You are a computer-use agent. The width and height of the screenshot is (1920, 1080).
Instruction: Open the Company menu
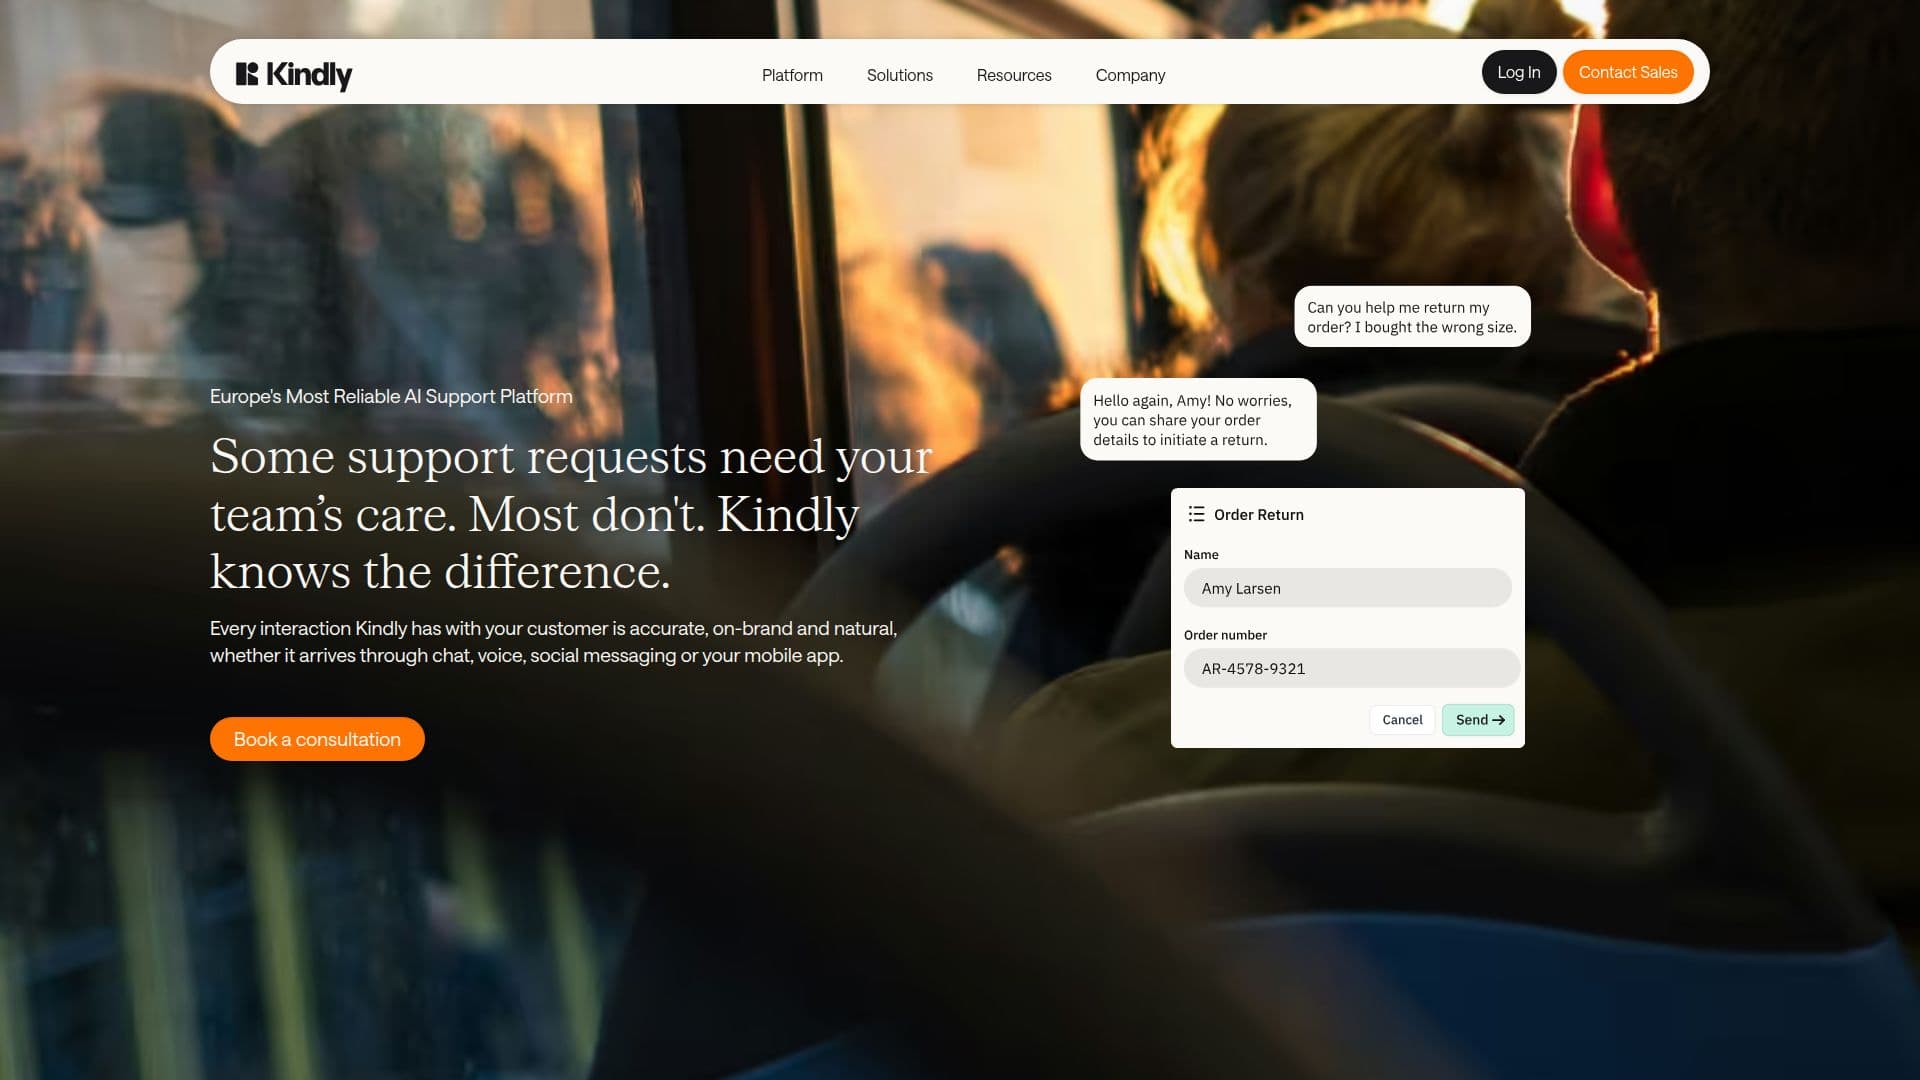[1130, 75]
